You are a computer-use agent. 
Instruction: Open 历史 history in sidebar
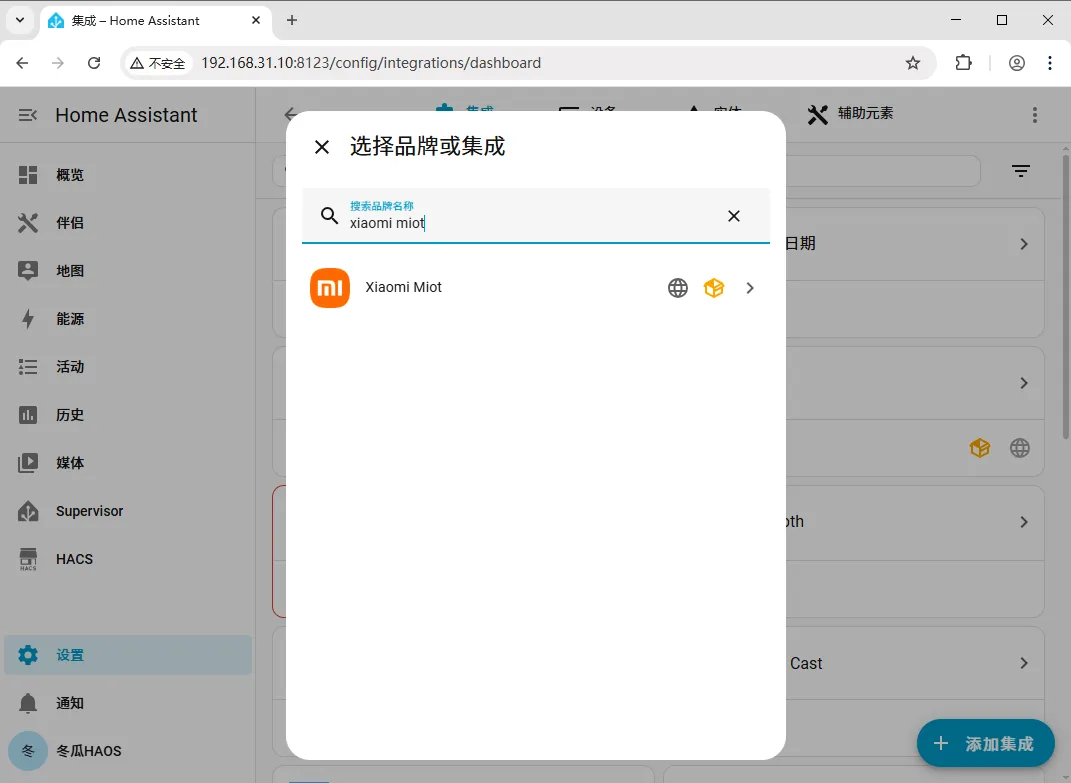[128, 415]
